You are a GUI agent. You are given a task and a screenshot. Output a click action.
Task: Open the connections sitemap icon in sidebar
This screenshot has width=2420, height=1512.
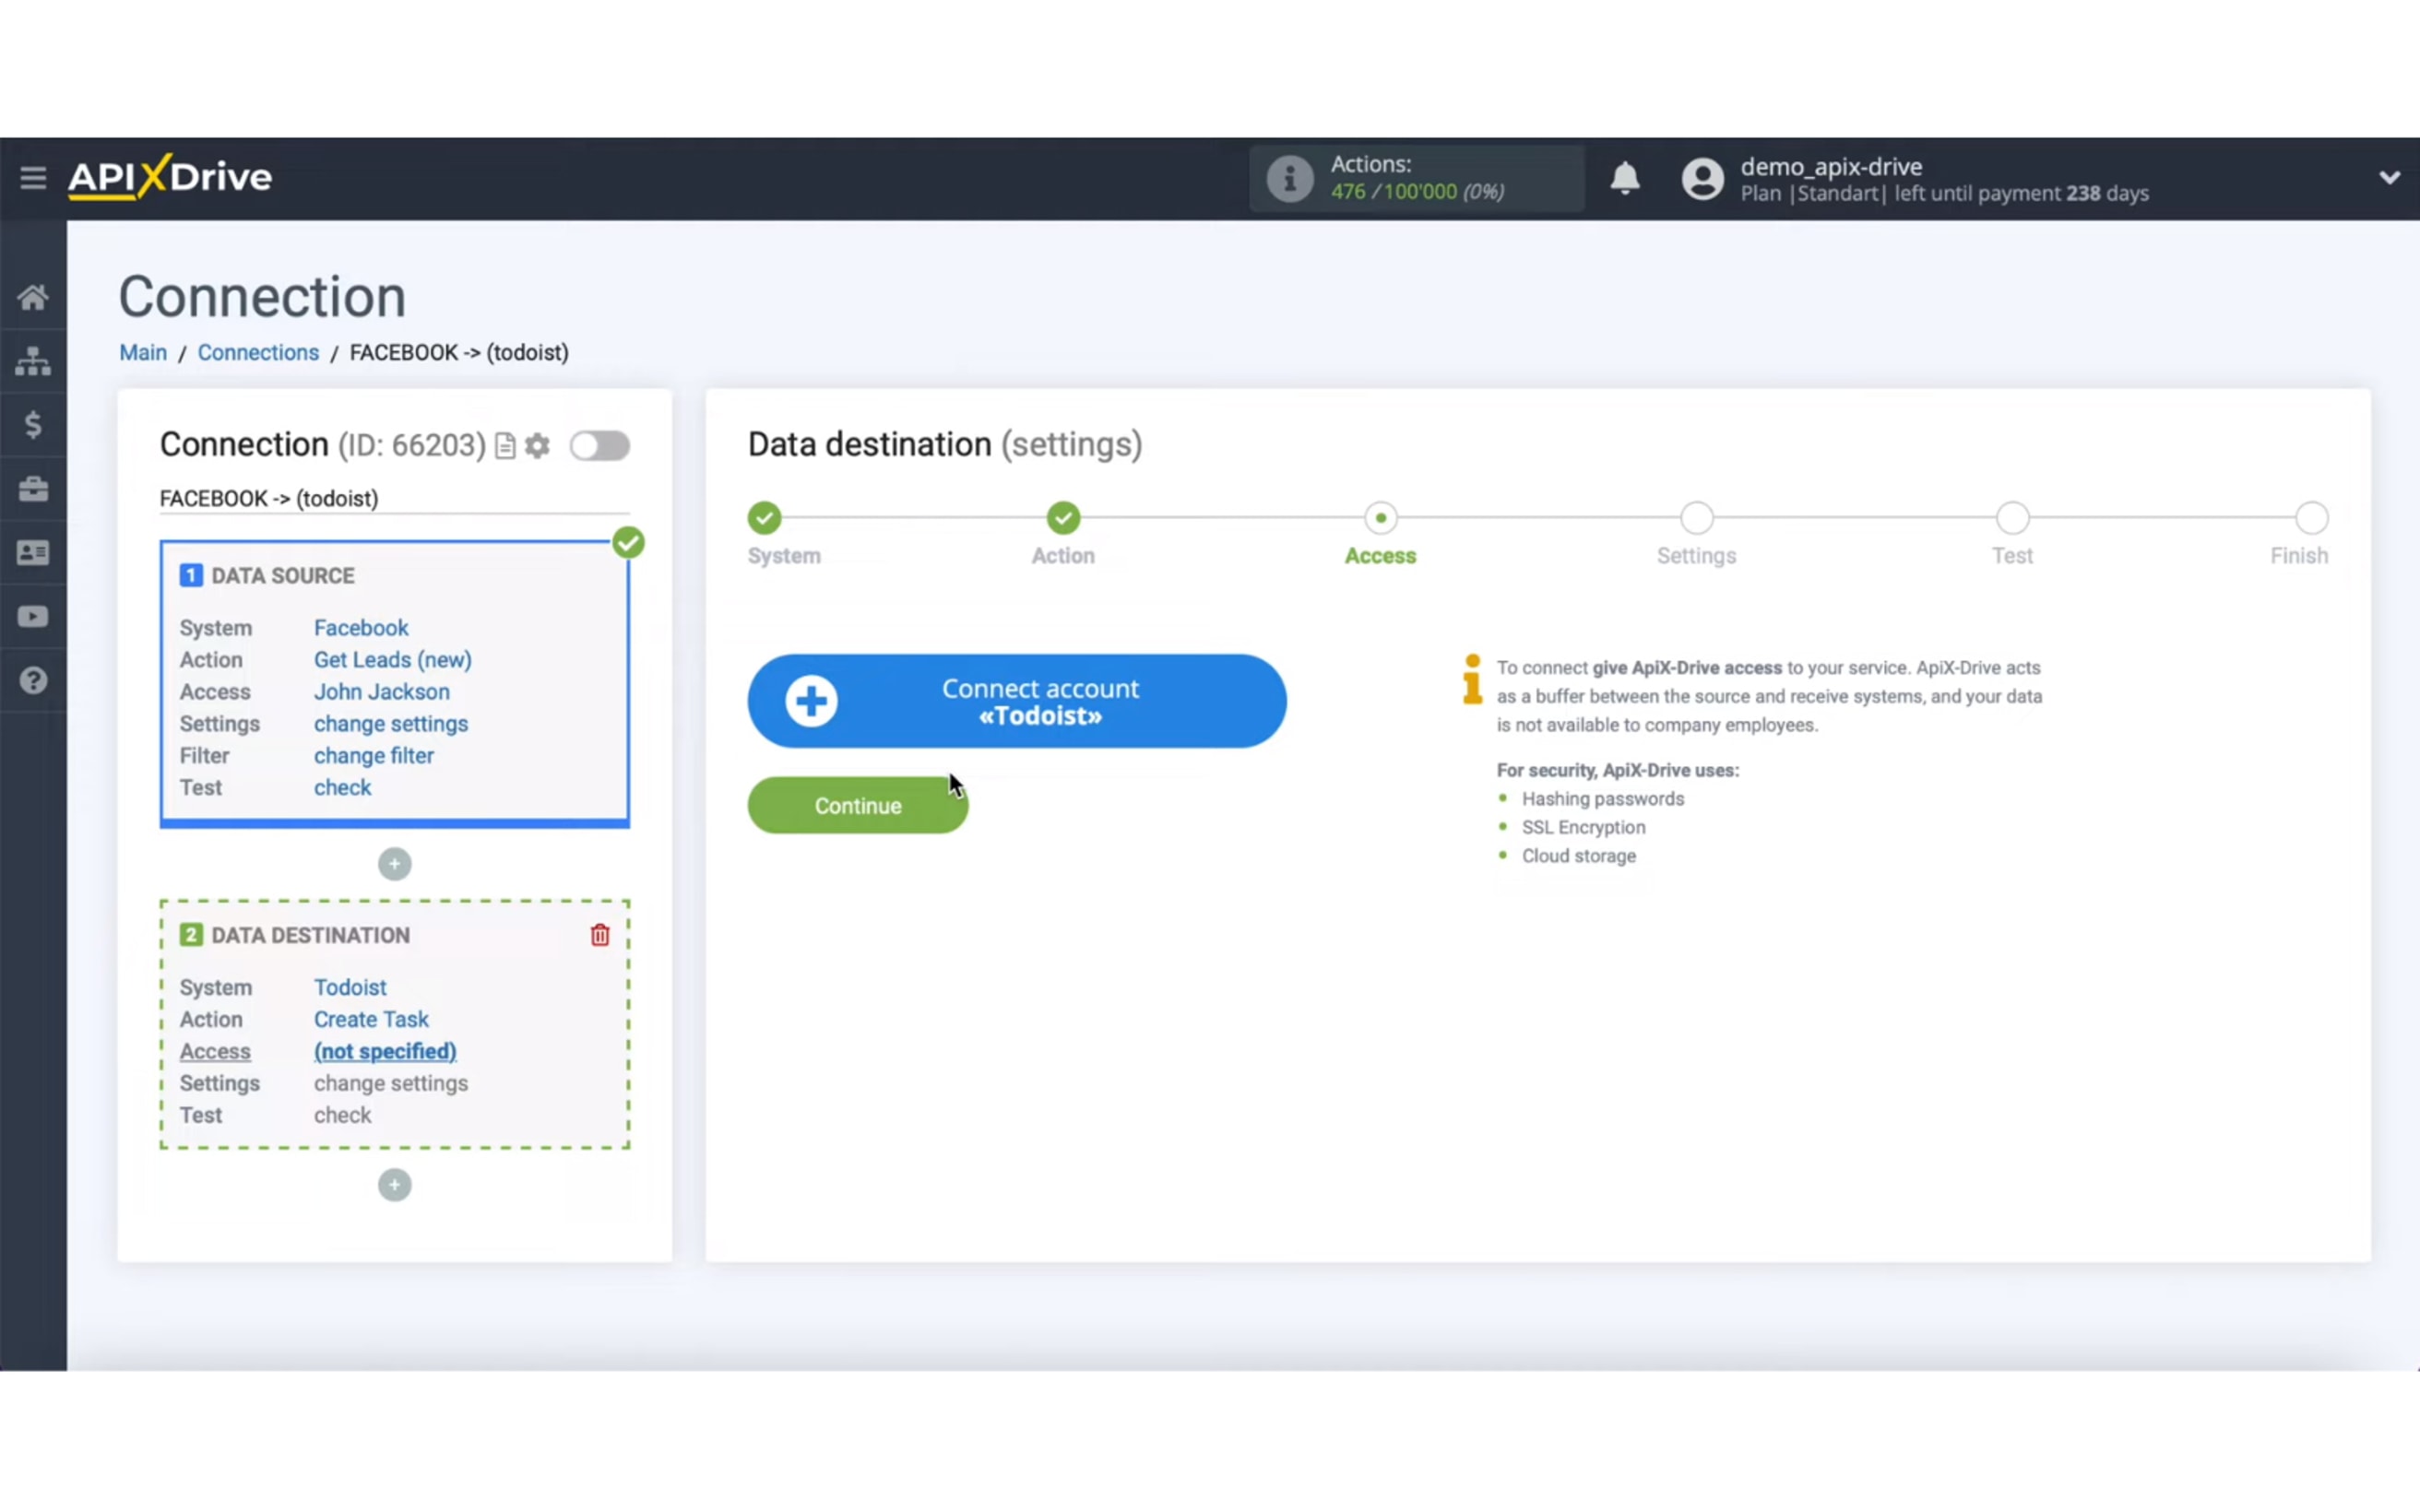tap(33, 361)
